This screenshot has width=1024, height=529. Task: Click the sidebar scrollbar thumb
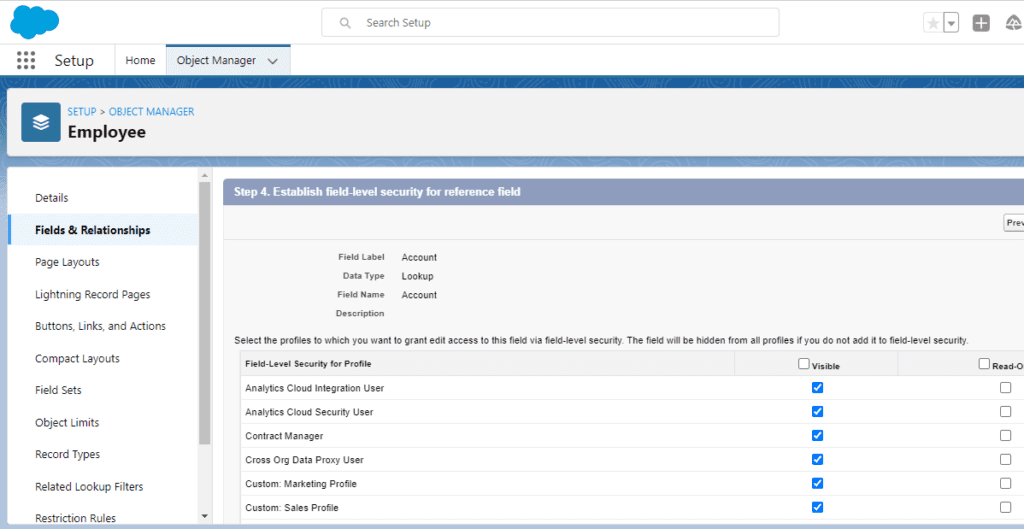(204, 313)
